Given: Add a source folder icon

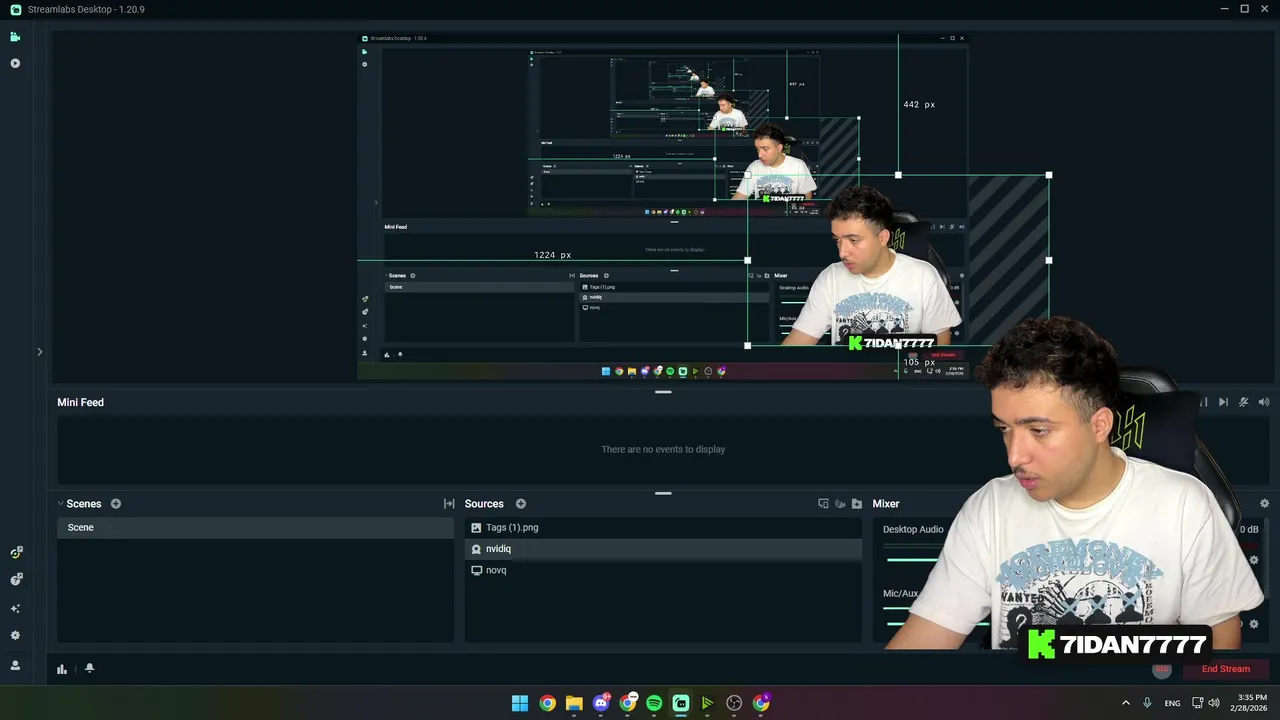Looking at the screenshot, I should coord(857,504).
